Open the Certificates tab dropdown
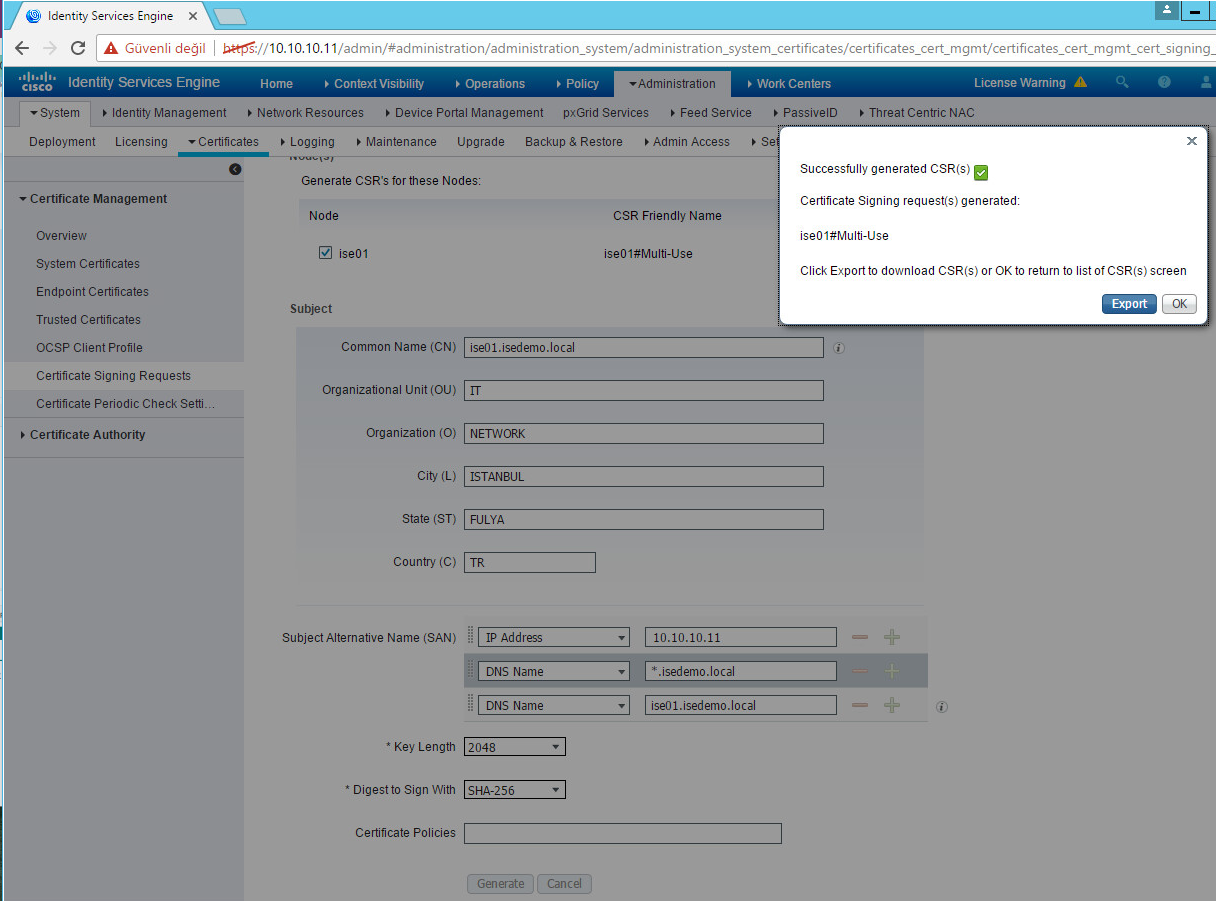 (223, 142)
